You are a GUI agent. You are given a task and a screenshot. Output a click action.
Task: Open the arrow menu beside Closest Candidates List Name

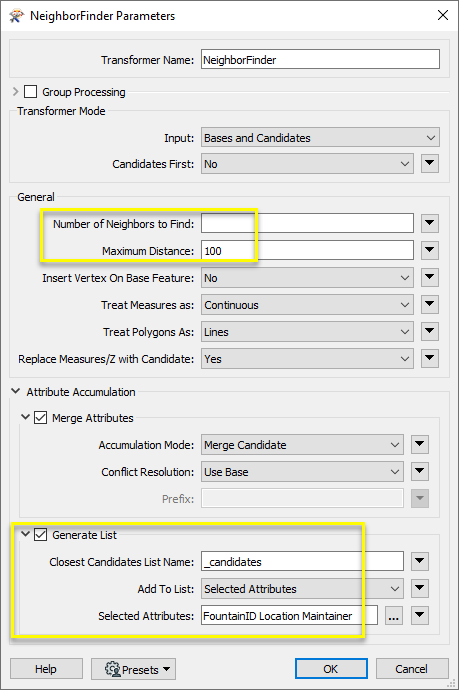point(420,562)
